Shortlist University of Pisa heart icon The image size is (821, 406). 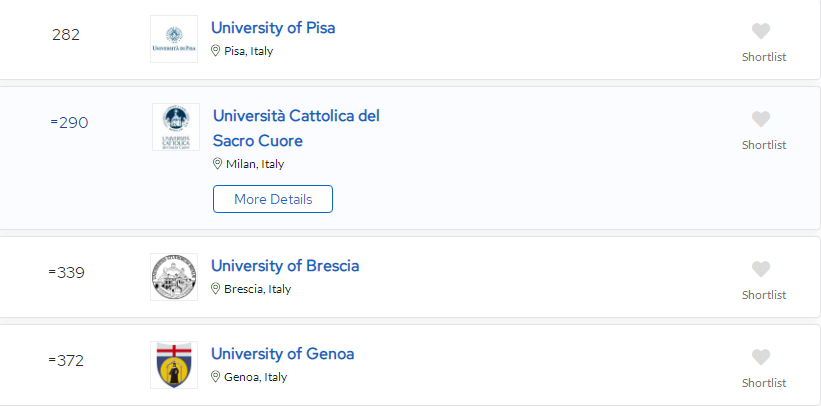pyautogui.click(x=761, y=31)
